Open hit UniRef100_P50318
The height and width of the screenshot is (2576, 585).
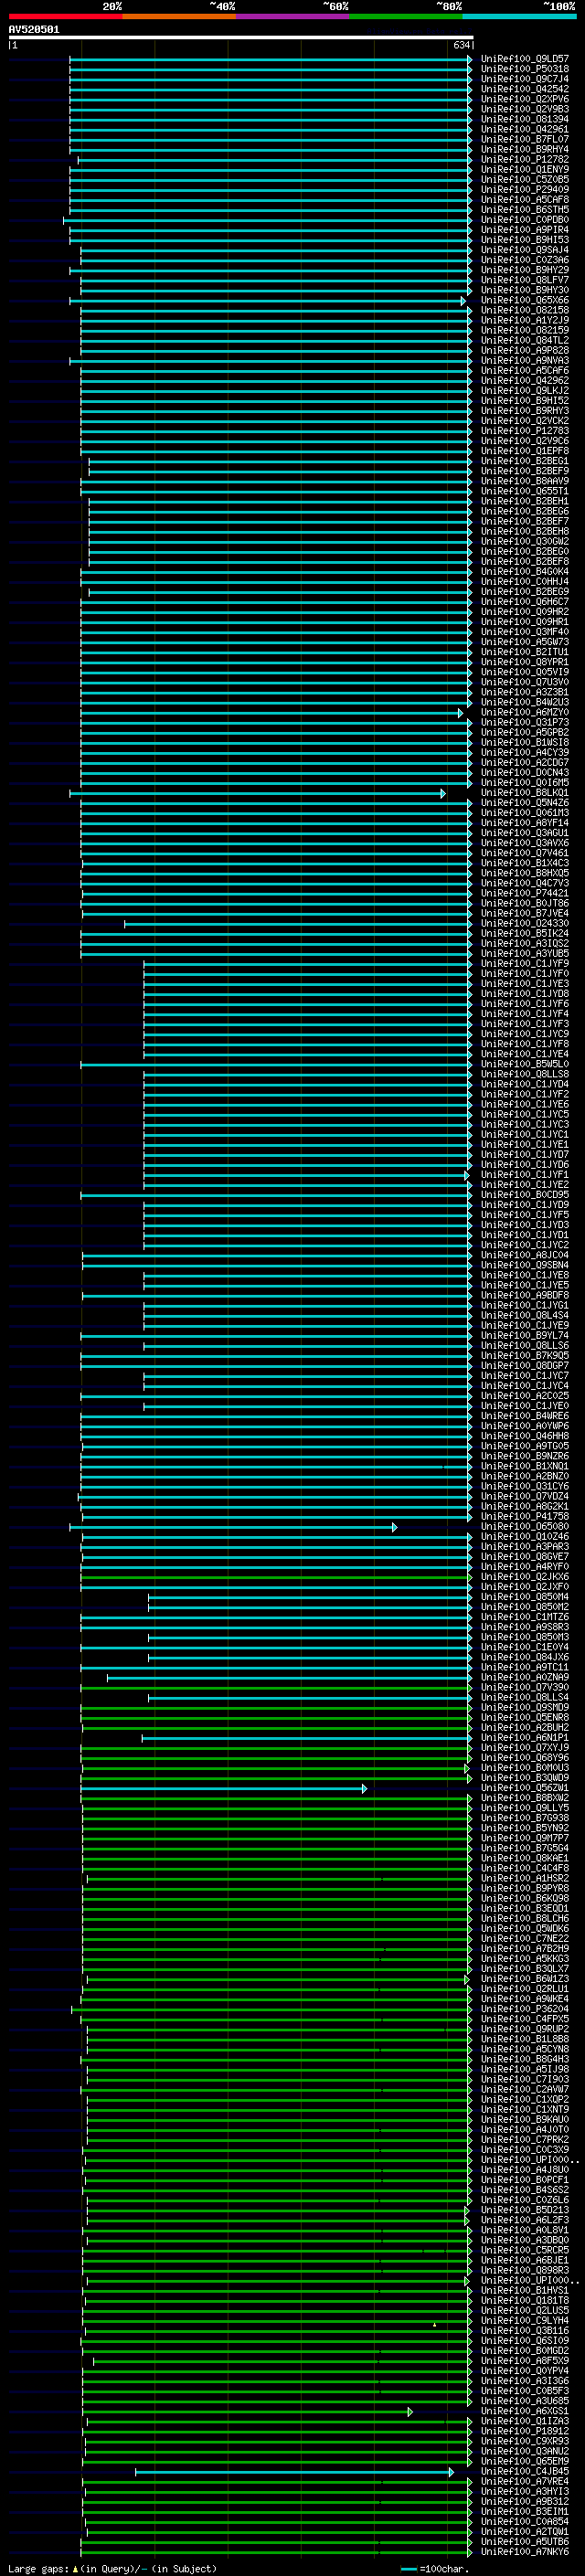point(524,69)
